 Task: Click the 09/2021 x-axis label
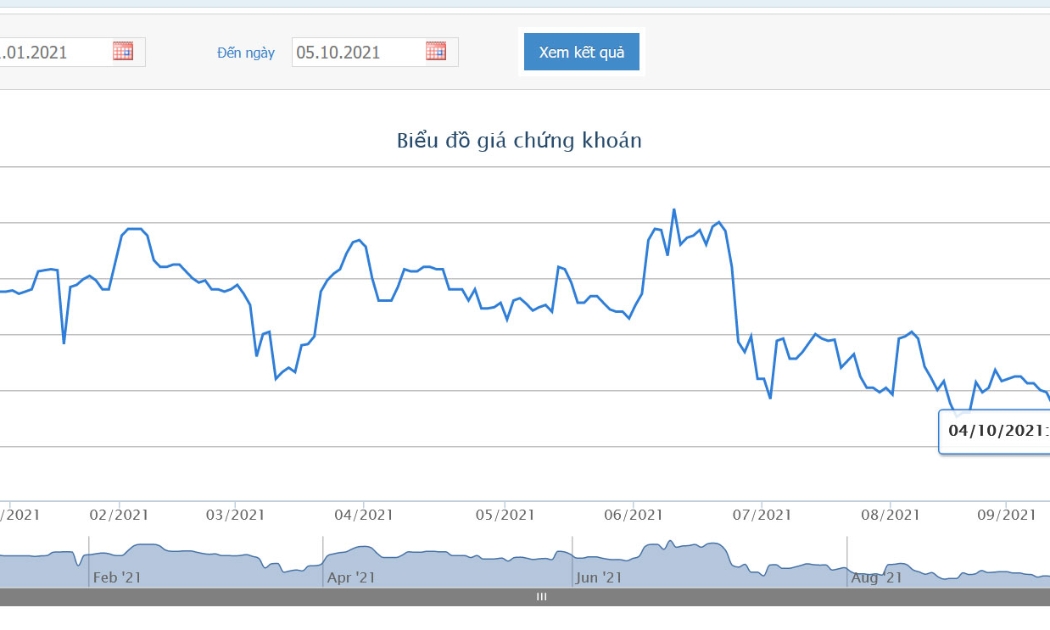coord(1006,515)
